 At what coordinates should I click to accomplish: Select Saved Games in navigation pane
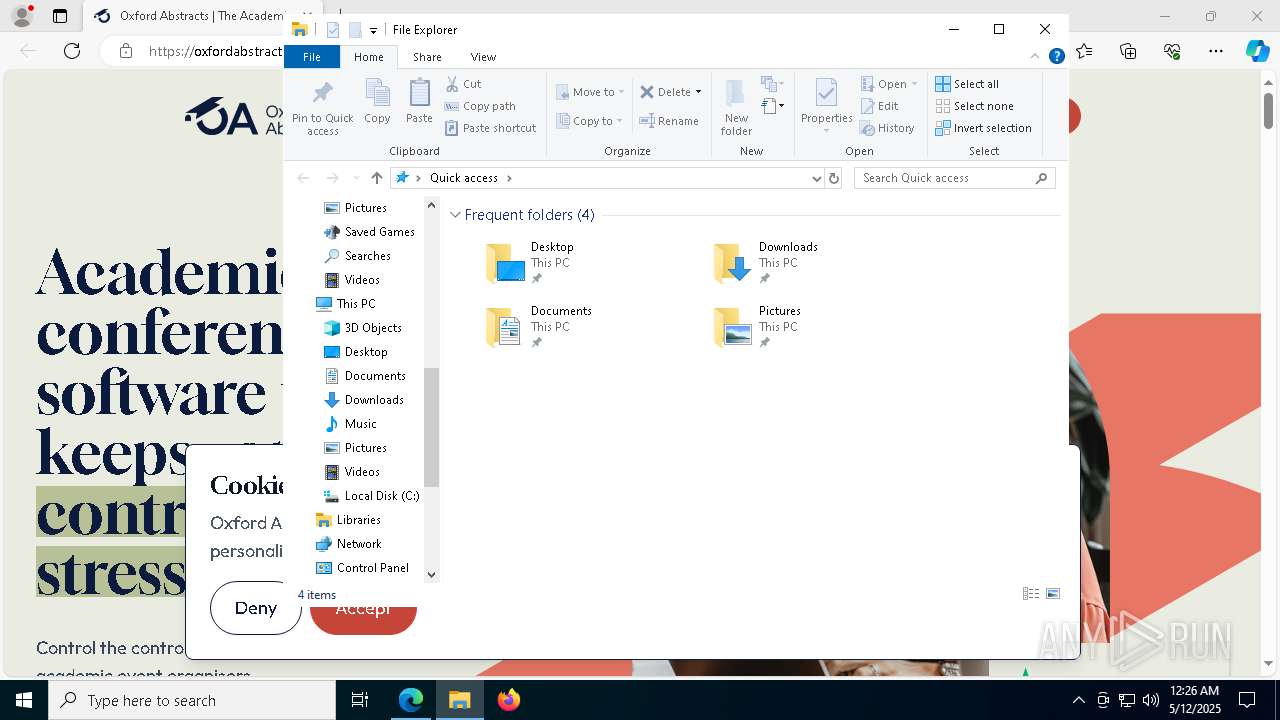pos(369,232)
